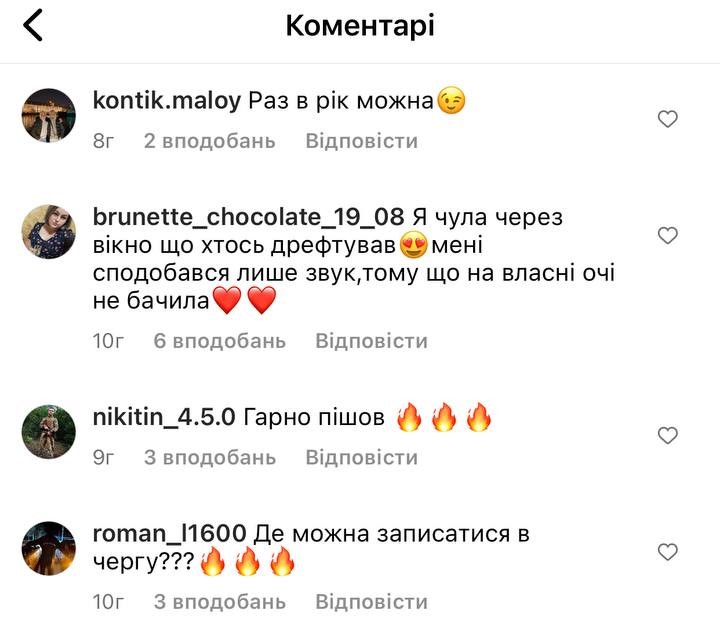View the 6 likes on brunette_chocolate_19_08's comment
The image size is (720, 634).
tap(219, 341)
